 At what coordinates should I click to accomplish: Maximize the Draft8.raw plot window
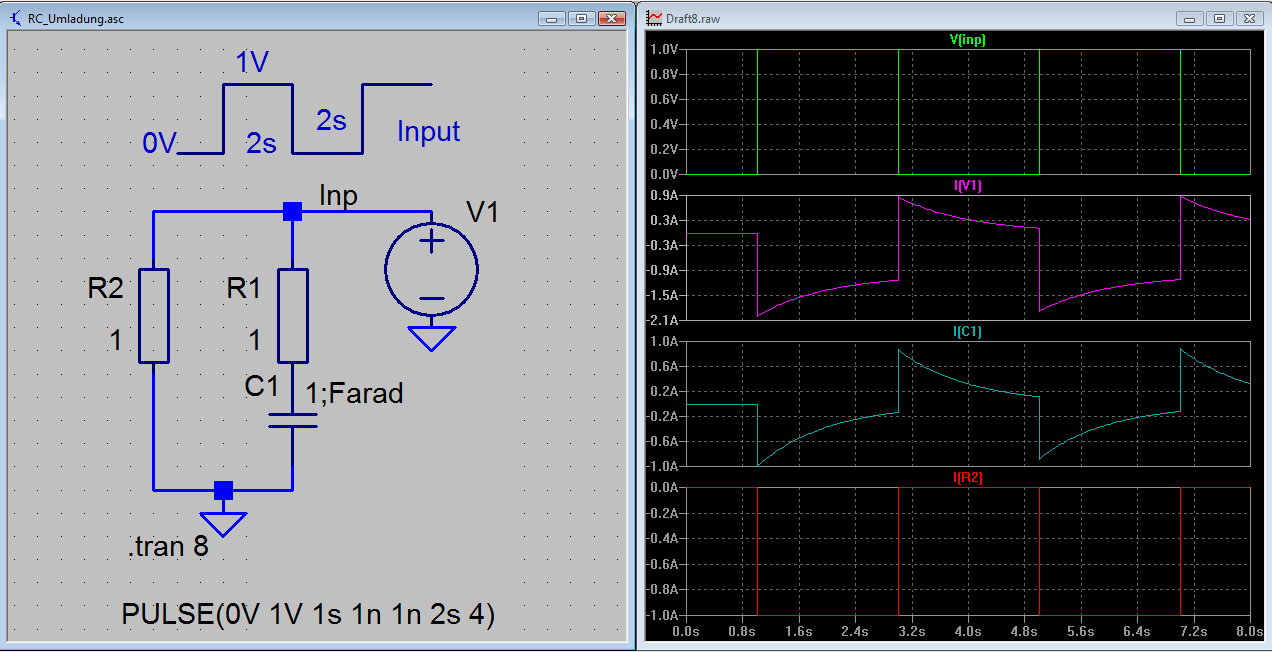click(1218, 18)
